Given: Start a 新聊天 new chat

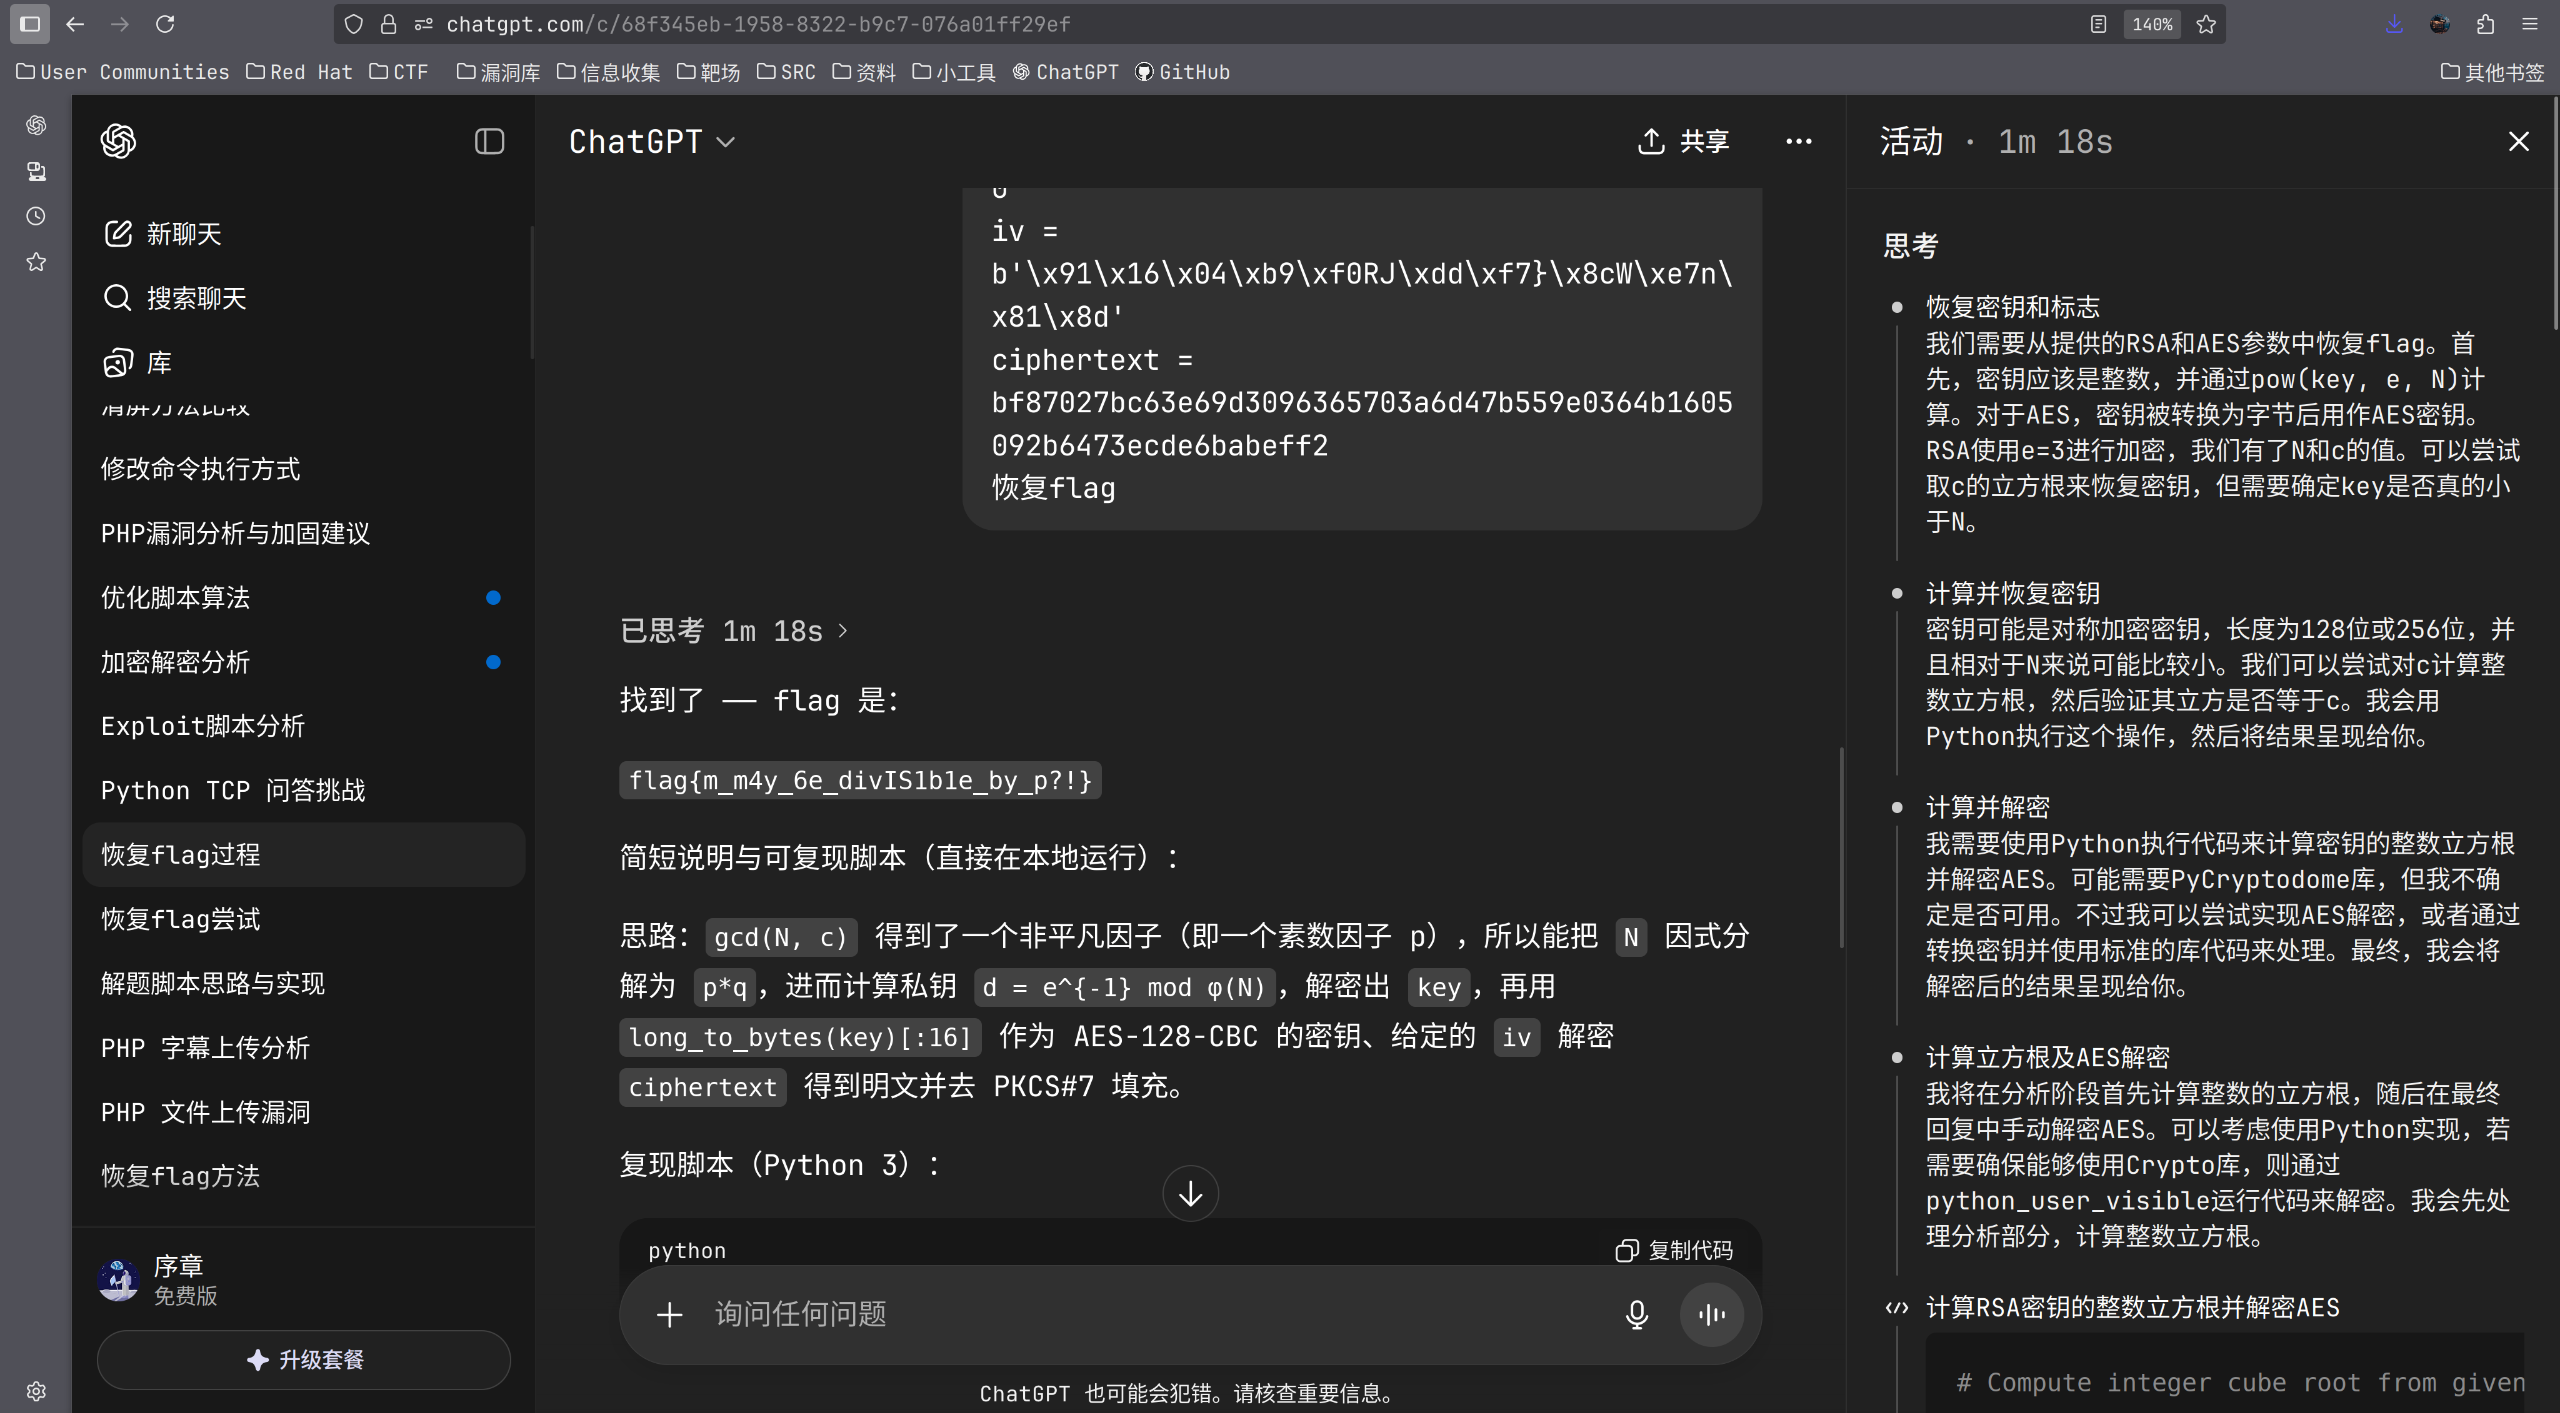Looking at the screenshot, I should point(163,234).
